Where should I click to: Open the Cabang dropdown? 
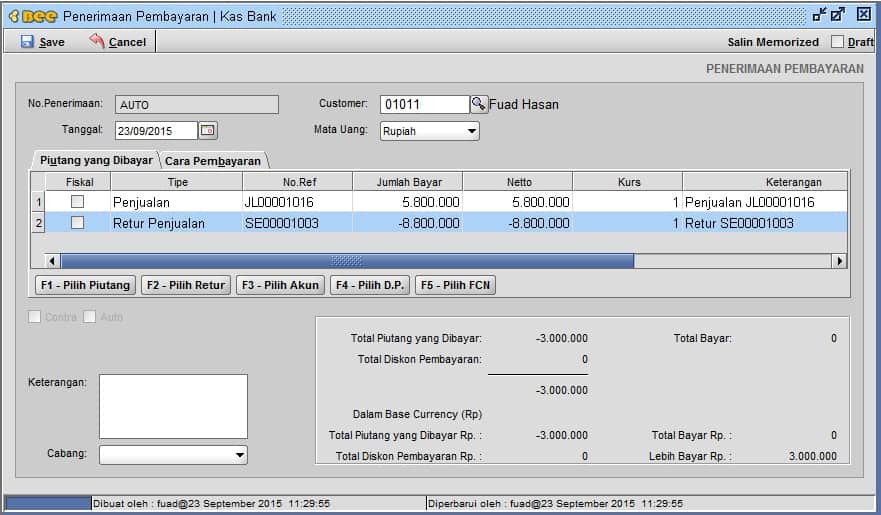tap(173, 455)
